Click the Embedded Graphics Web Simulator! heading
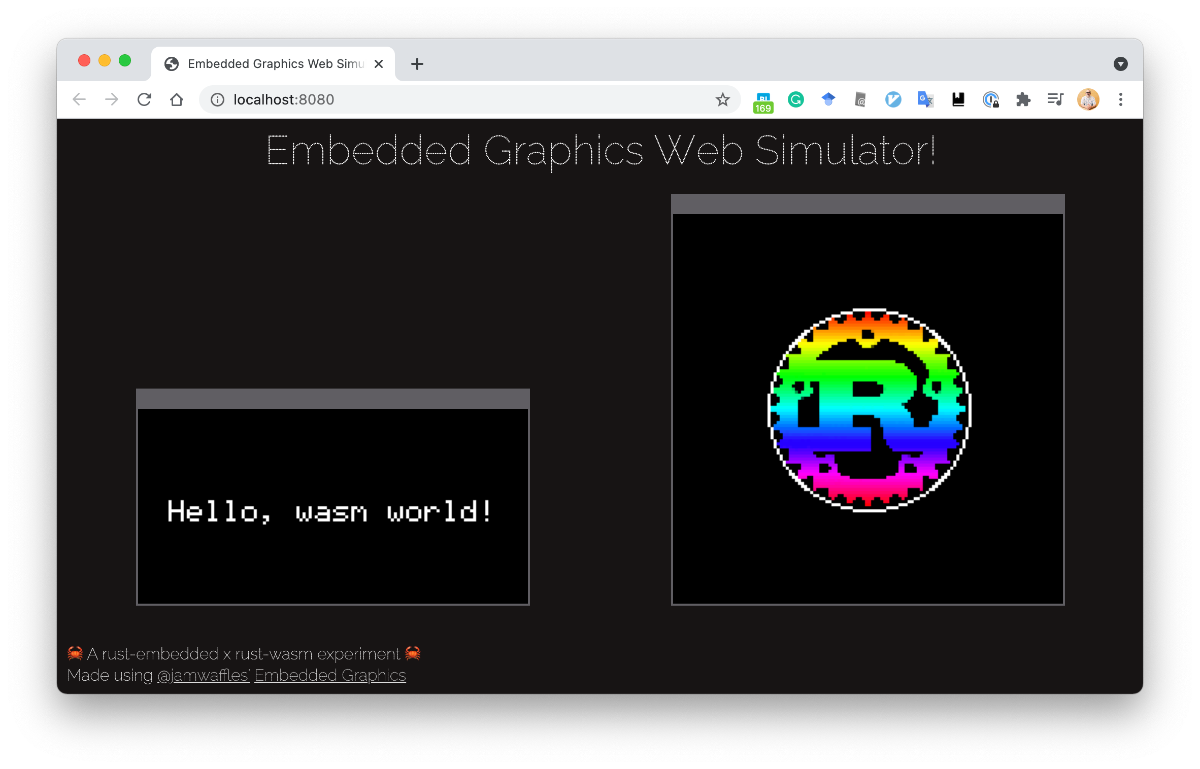Viewport: 1200px width, 769px height. [x=600, y=151]
